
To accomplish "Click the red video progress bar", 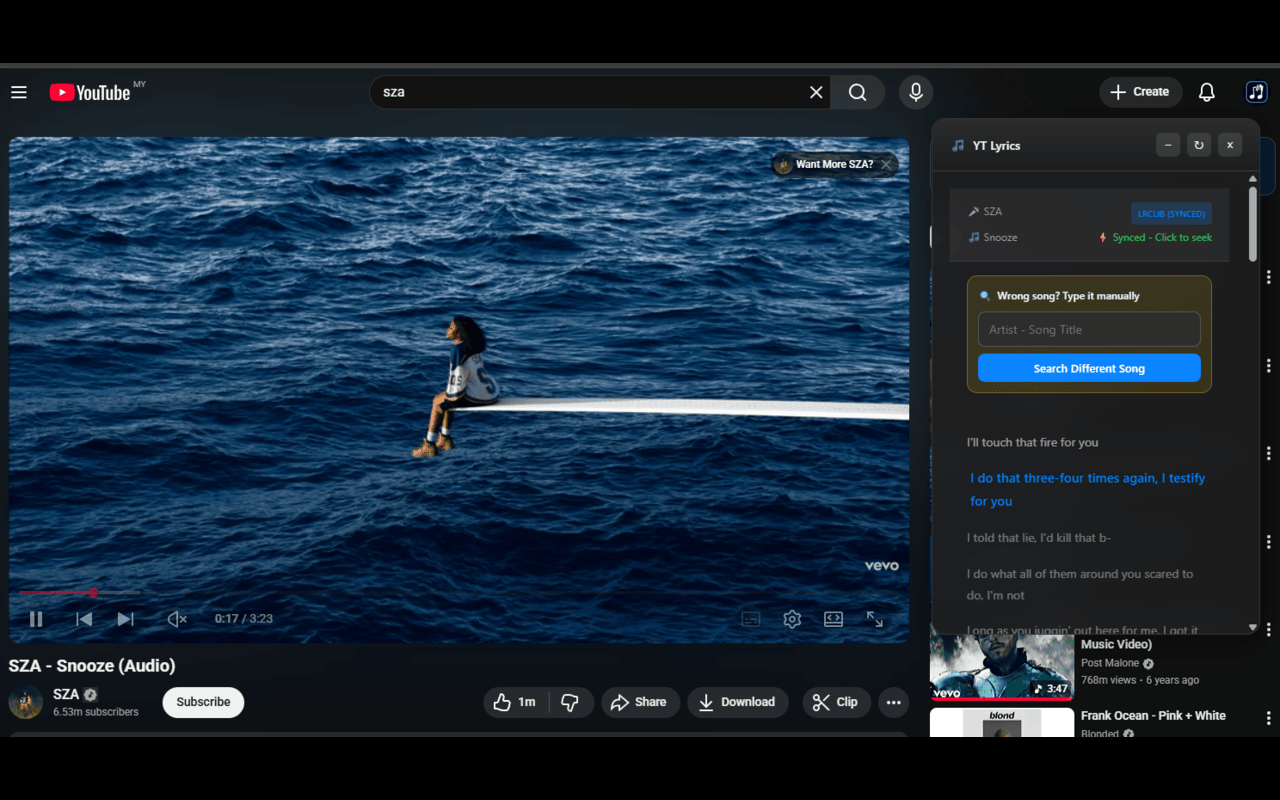I will pyautogui.click(x=55, y=592).
